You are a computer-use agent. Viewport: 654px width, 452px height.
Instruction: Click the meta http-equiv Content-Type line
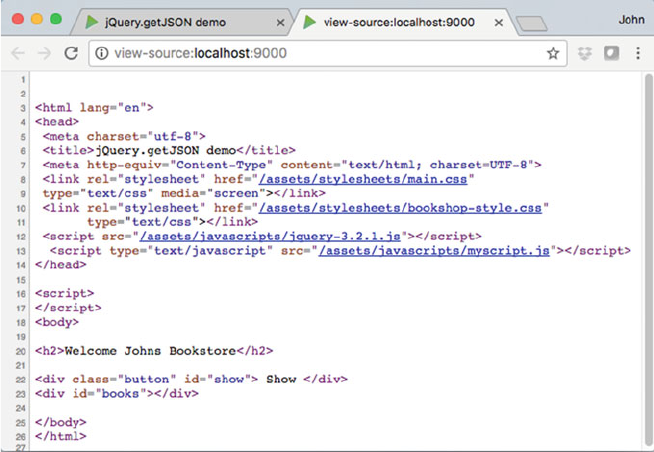click(x=292, y=165)
